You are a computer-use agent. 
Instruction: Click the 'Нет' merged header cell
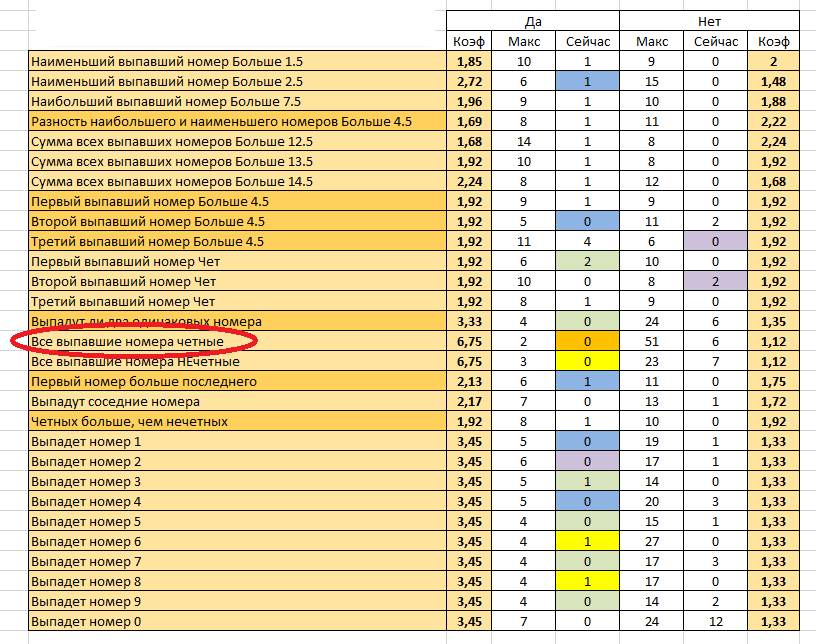click(709, 21)
